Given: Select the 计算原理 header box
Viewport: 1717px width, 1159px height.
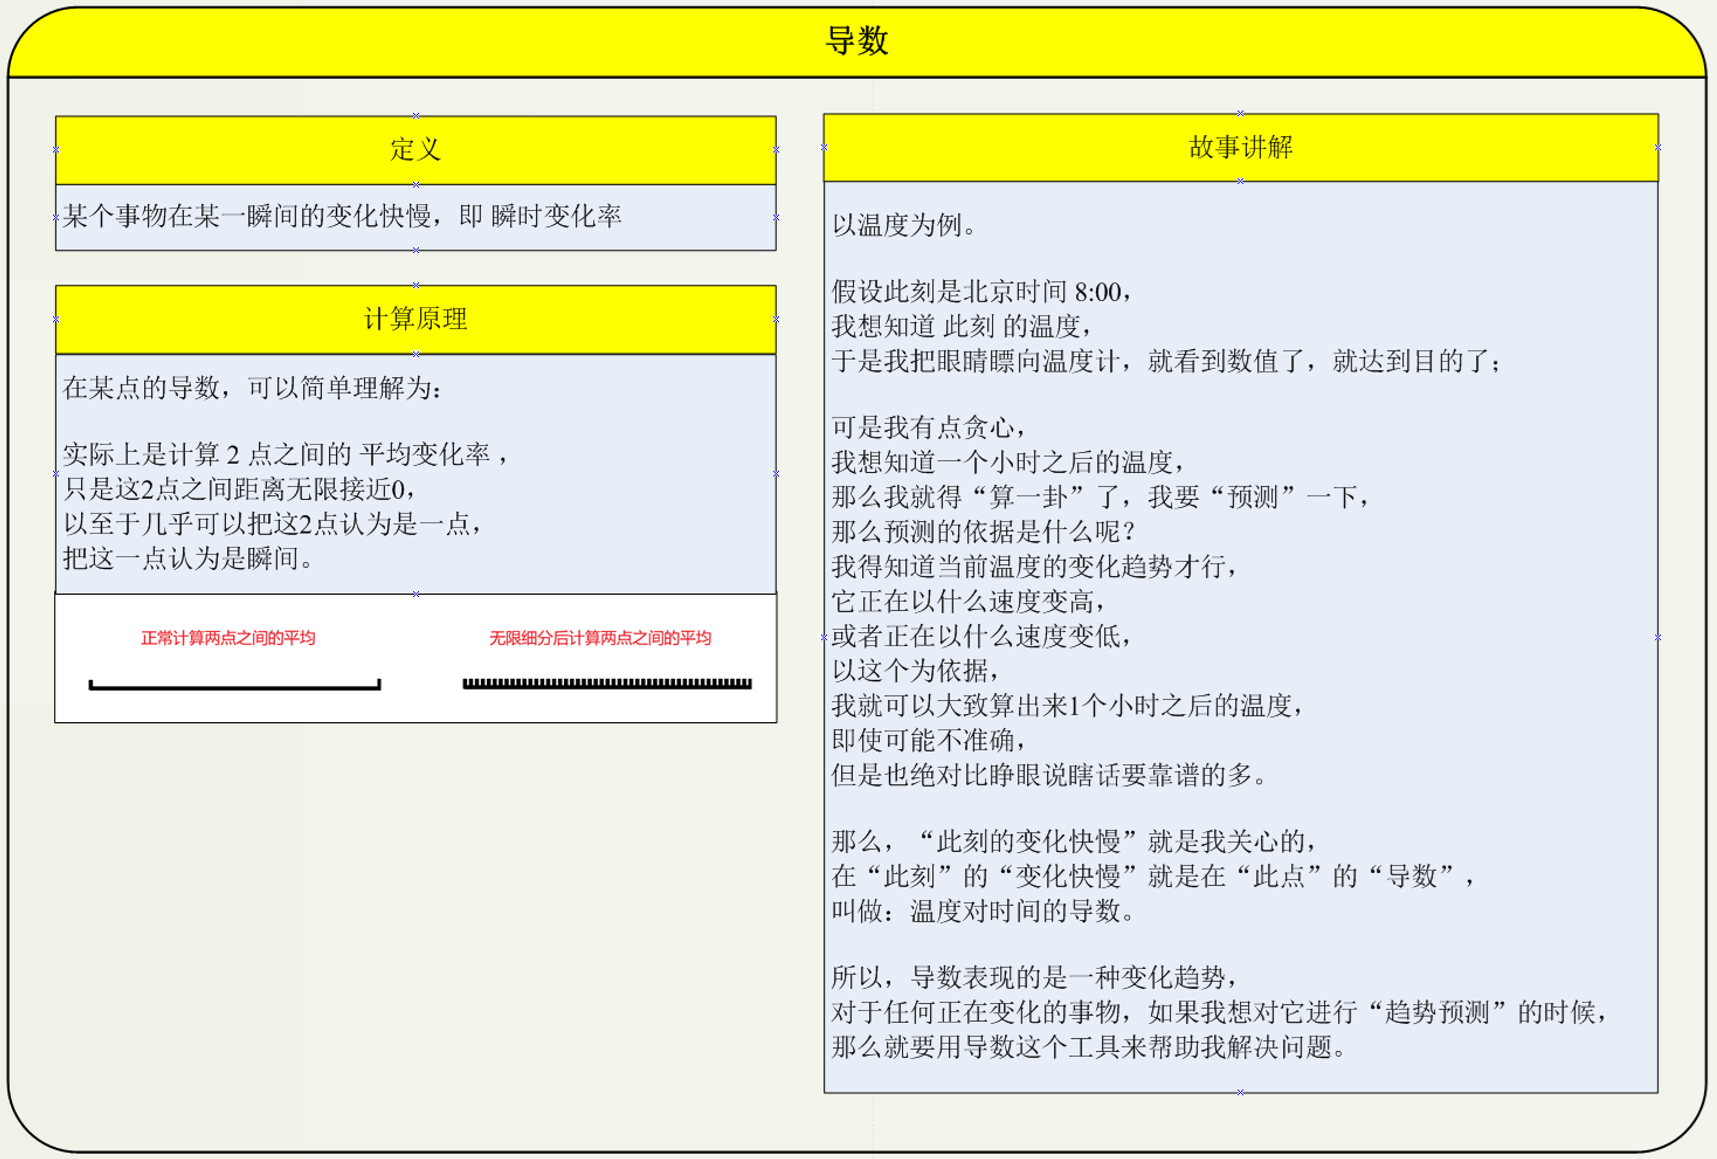Looking at the screenshot, I should [416, 320].
